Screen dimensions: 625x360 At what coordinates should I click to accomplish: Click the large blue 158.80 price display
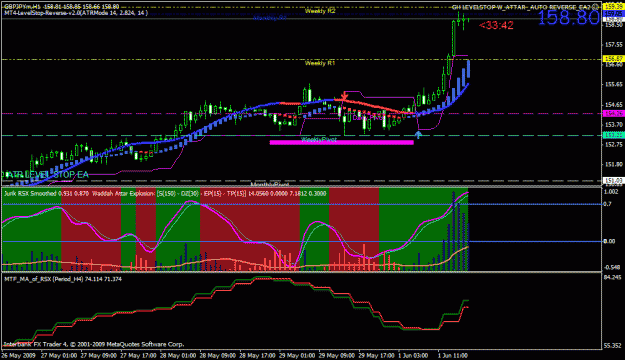click(x=569, y=18)
